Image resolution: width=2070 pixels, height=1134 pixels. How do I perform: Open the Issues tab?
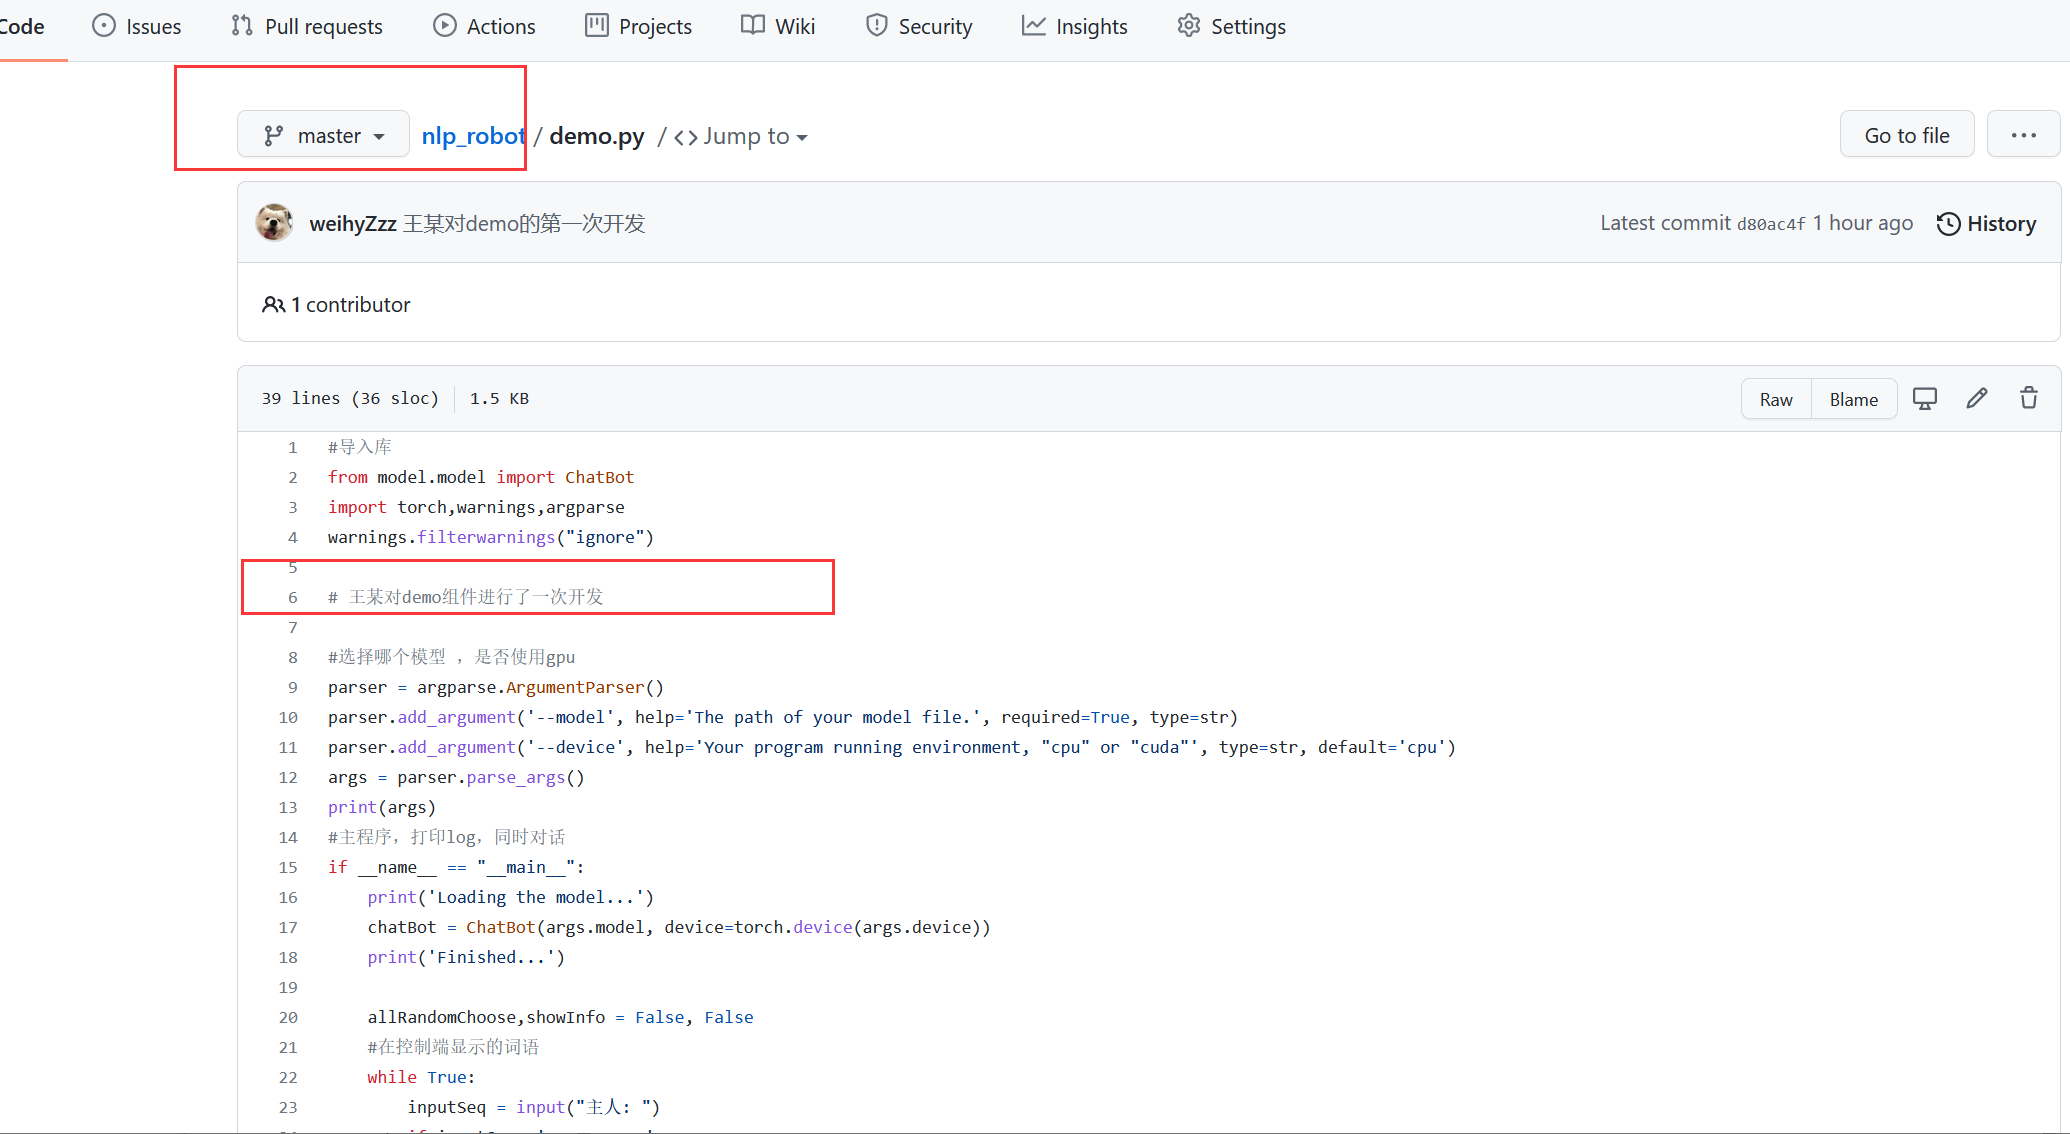(x=137, y=27)
